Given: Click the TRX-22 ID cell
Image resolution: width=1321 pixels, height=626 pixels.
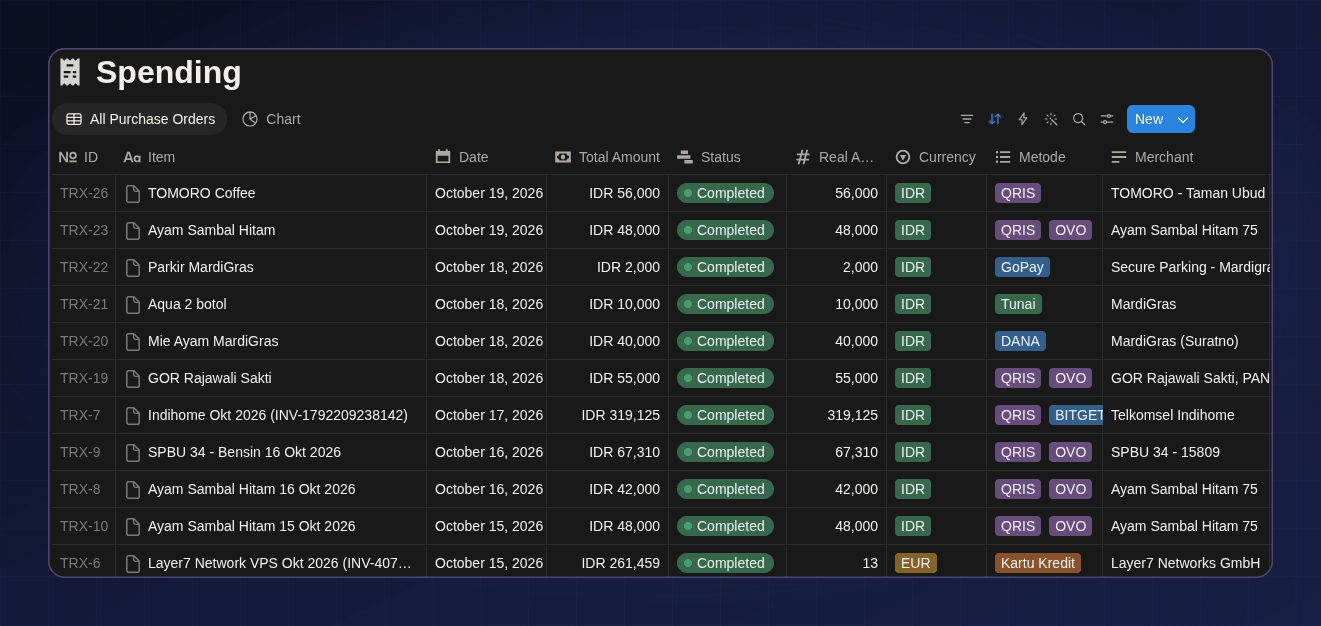Looking at the screenshot, I should point(84,267).
